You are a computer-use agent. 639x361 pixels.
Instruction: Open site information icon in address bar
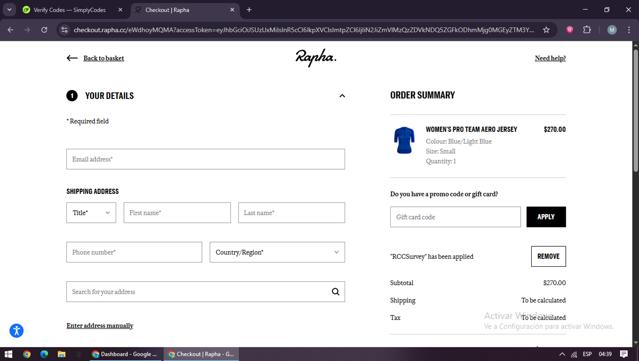(64, 30)
